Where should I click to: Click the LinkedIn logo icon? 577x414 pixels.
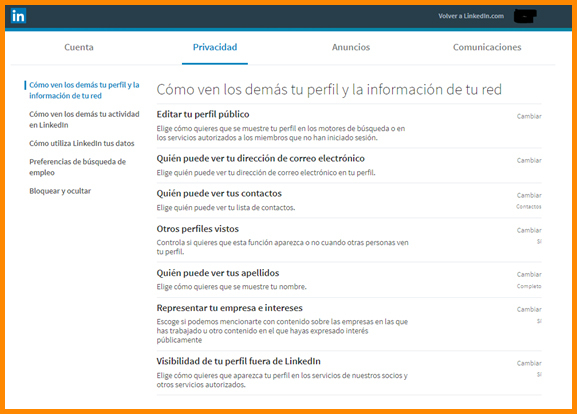(18, 16)
